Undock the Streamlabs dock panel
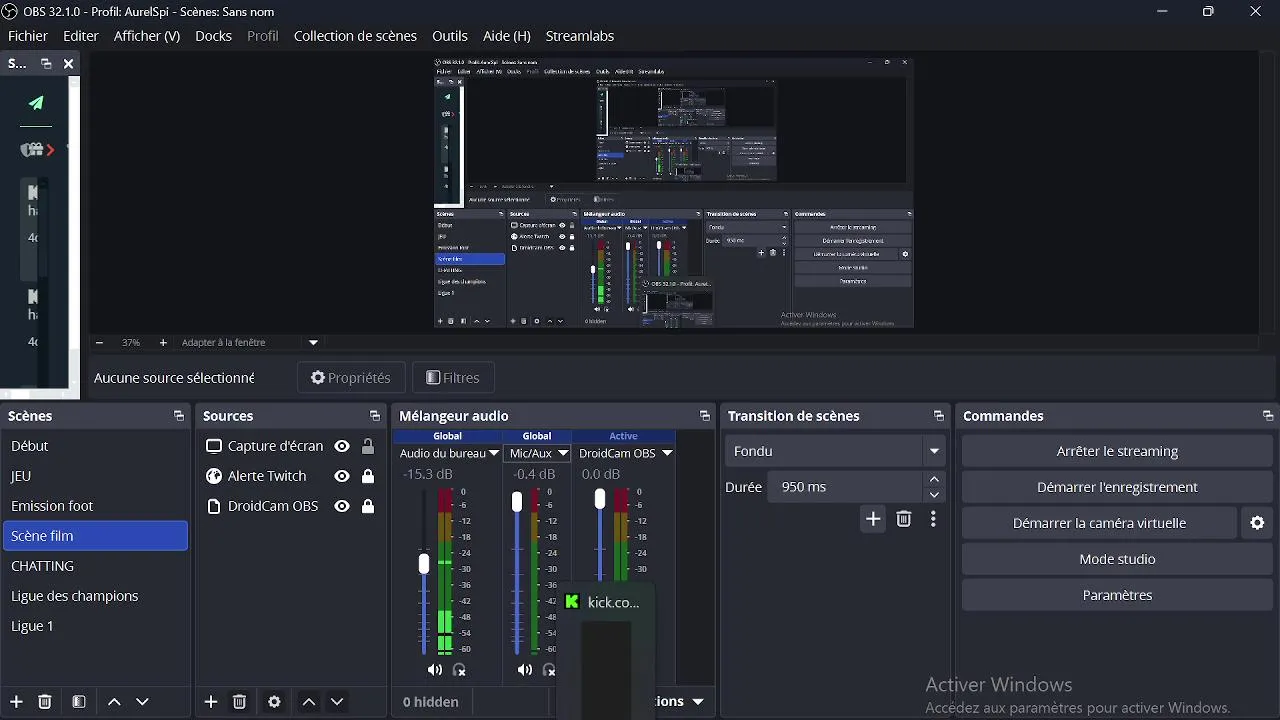Viewport: 1280px width, 720px height. coord(46,63)
